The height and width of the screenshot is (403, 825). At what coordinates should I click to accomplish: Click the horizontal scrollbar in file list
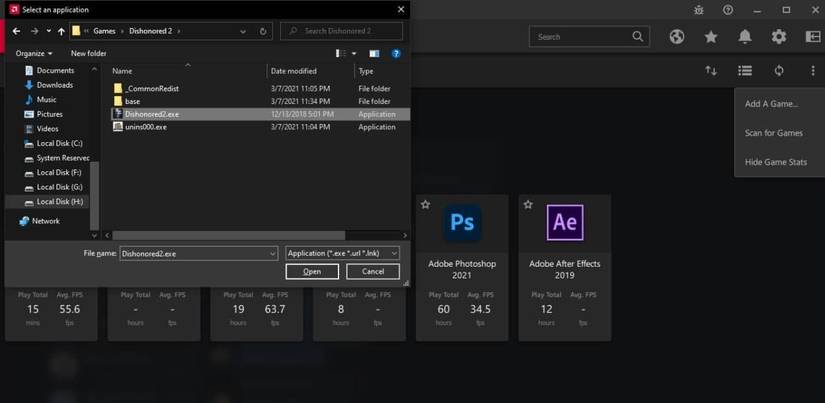229,235
